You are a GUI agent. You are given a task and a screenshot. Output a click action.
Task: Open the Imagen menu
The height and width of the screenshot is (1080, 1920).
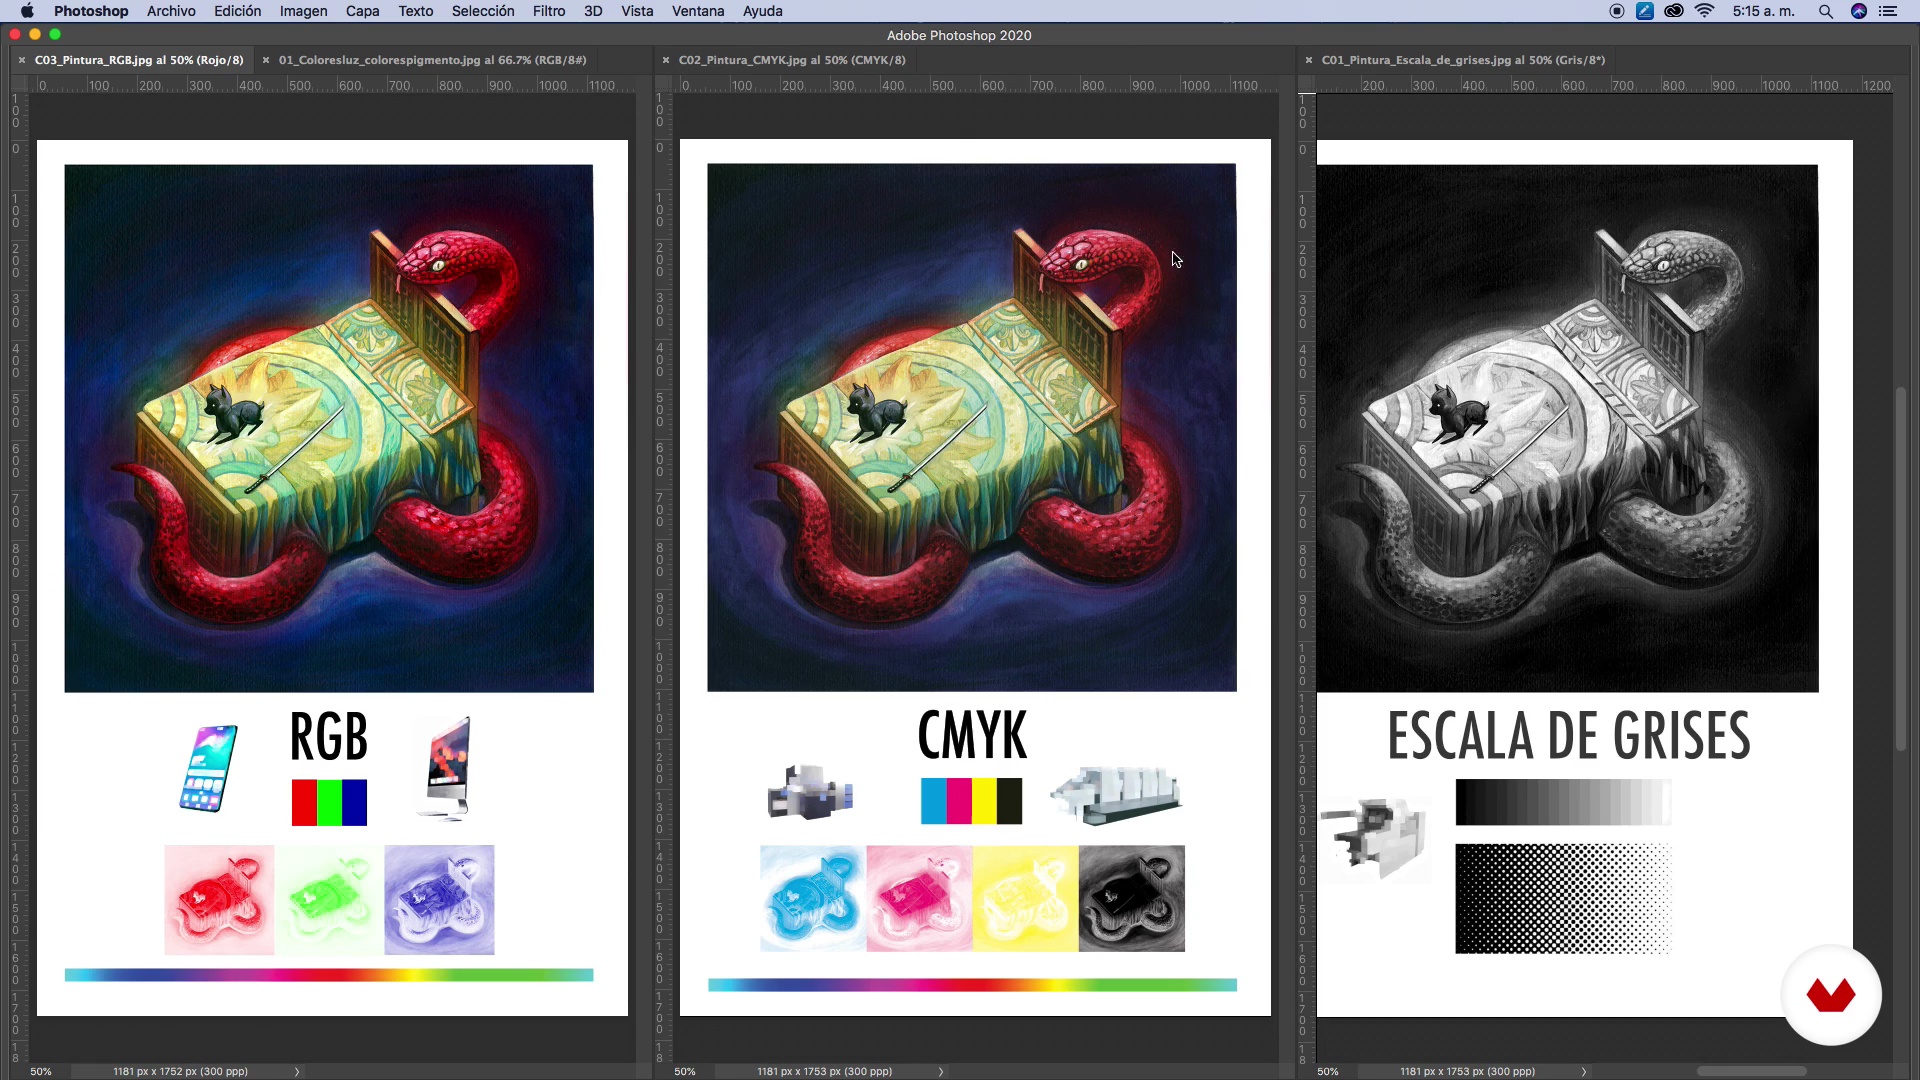point(303,11)
